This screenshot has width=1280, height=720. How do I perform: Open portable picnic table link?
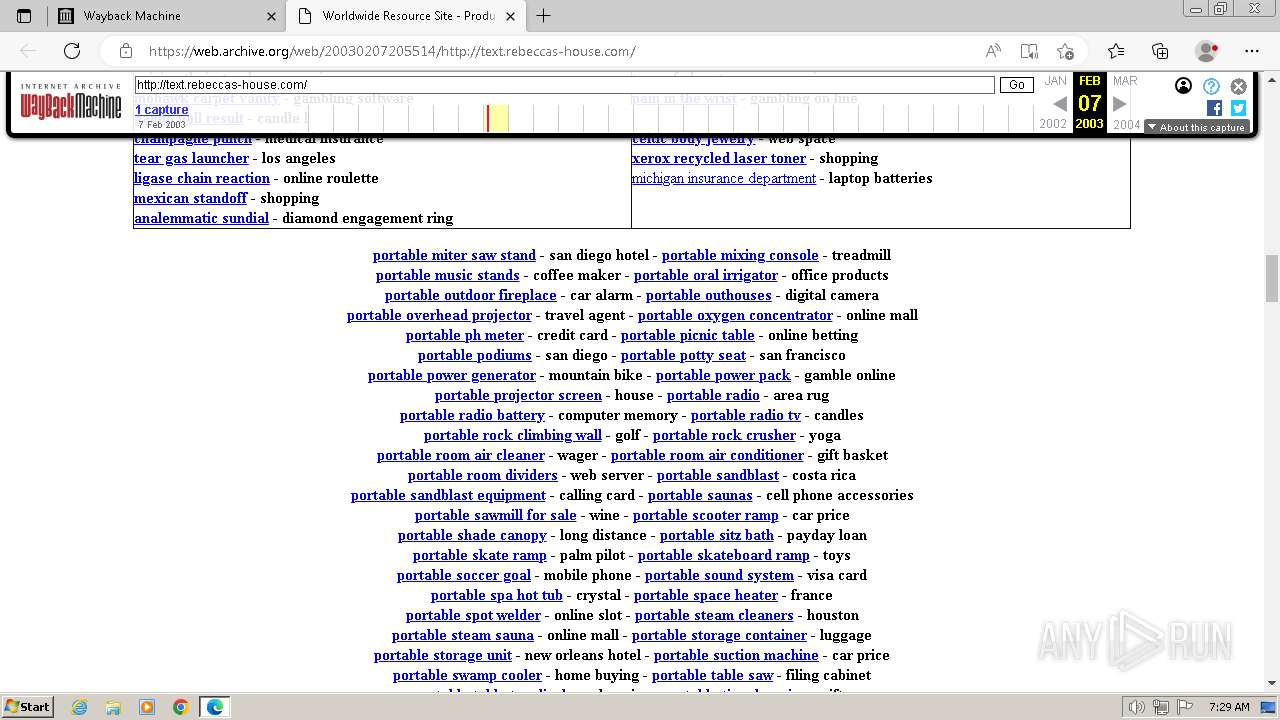[x=688, y=335]
